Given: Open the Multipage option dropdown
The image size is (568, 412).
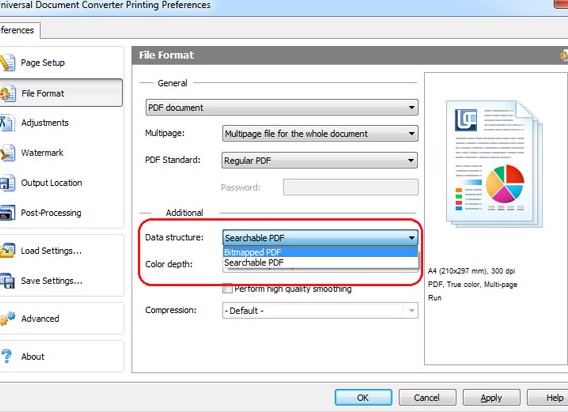Looking at the screenshot, I should [x=320, y=134].
